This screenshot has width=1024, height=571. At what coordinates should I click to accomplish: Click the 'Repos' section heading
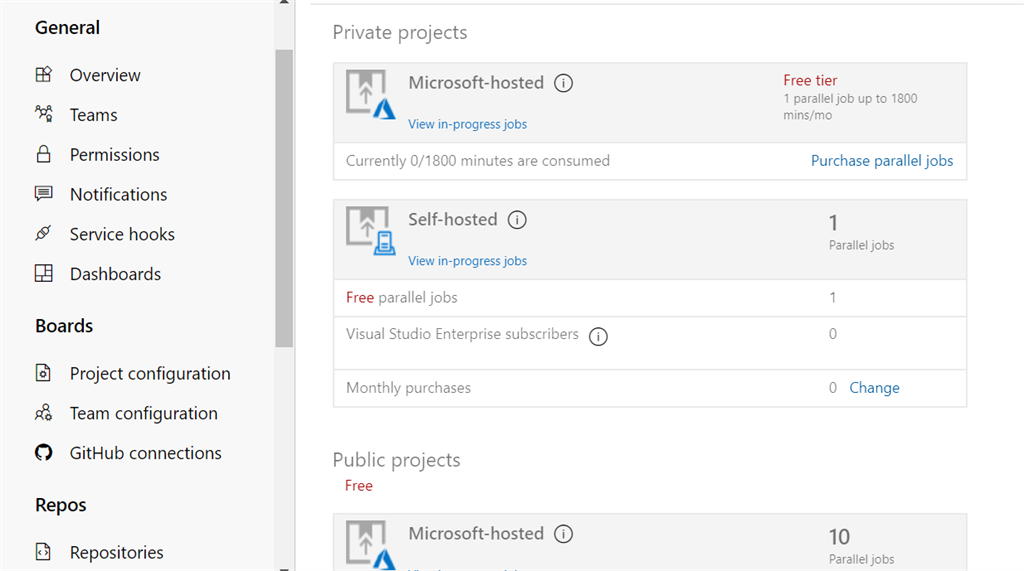coord(61,505)
